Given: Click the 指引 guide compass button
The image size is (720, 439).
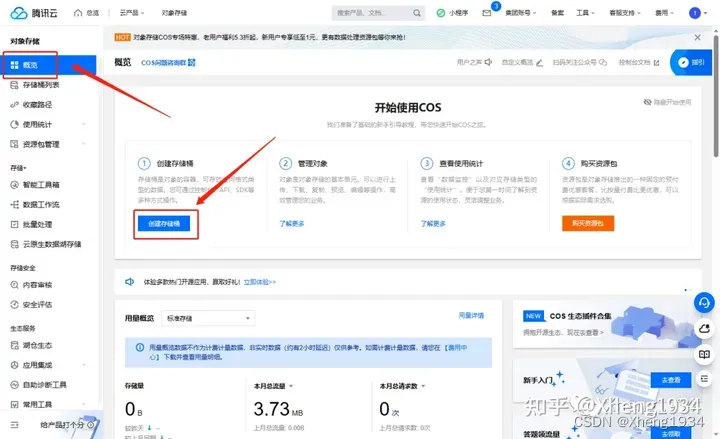Looking at the screenshot, I should click(x=692, y=62).
